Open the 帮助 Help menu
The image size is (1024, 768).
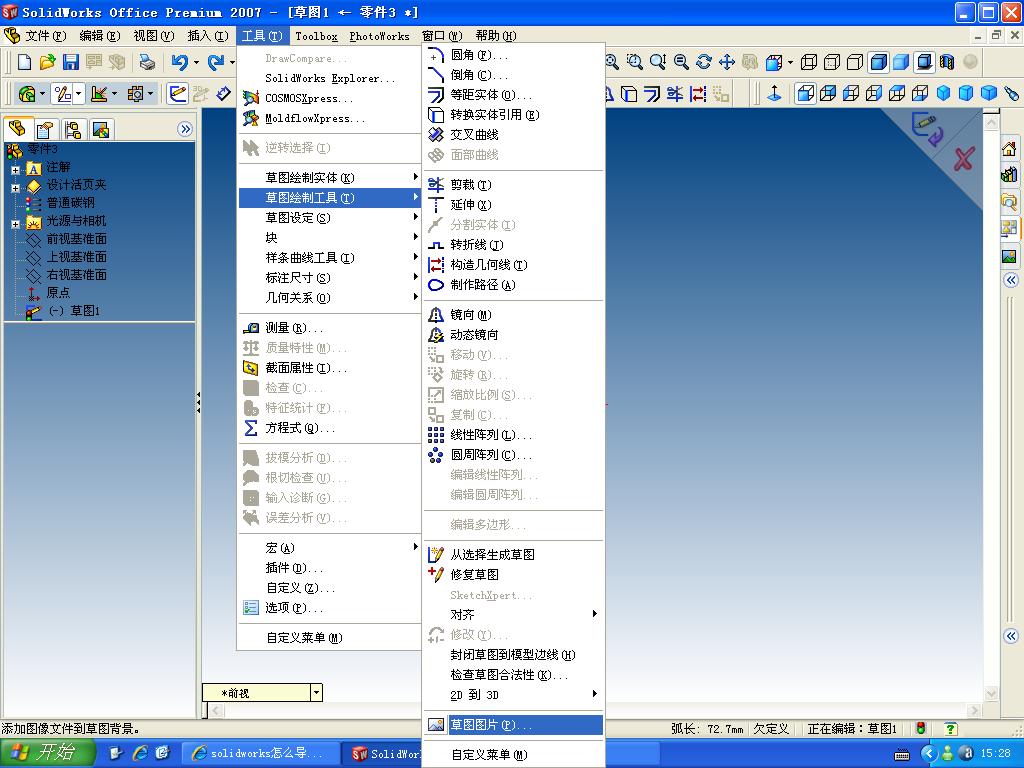[496, 36]
